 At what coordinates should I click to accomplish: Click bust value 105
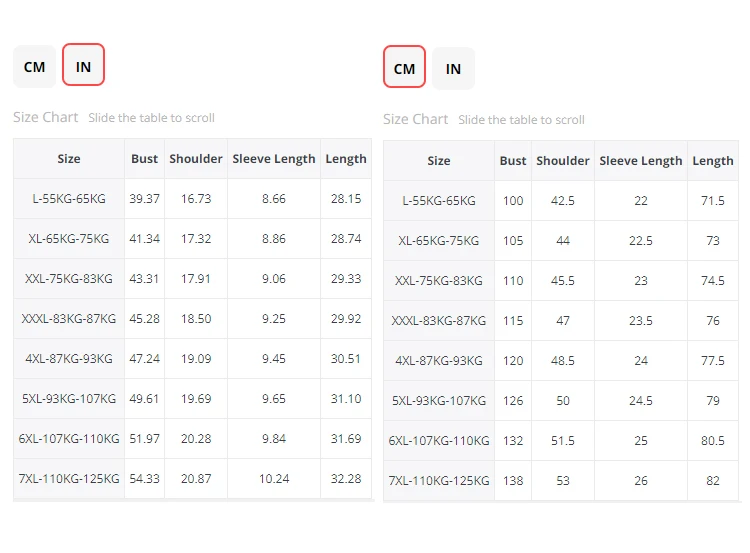click(x=513, y=241)
